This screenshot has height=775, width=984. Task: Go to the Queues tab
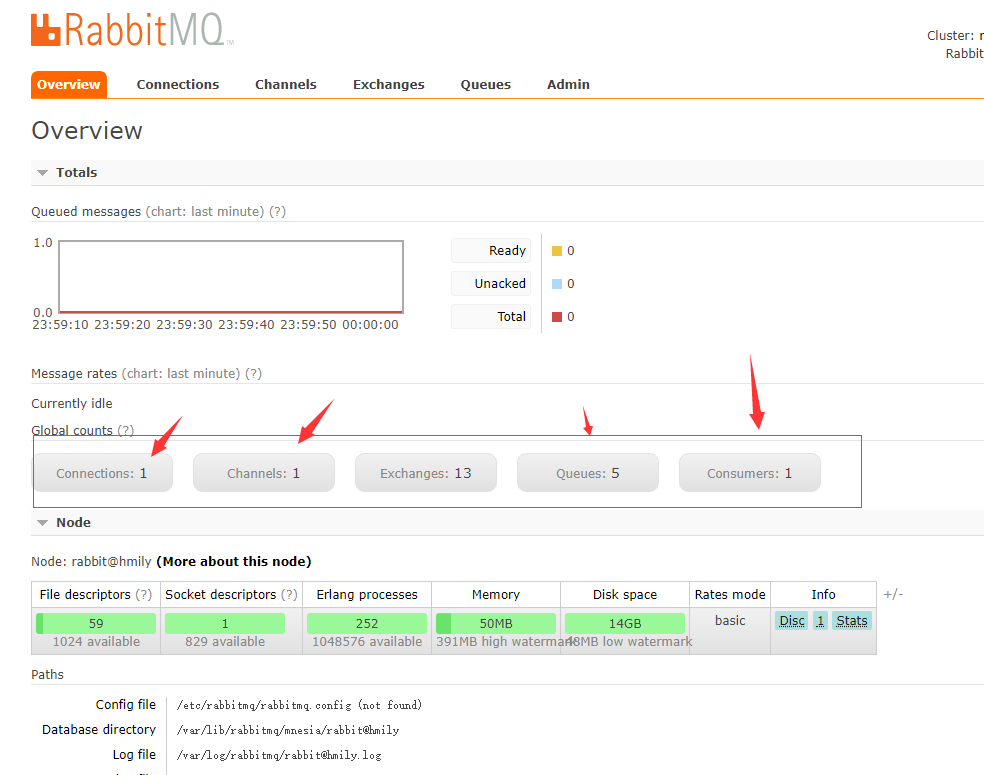(486, 85)
